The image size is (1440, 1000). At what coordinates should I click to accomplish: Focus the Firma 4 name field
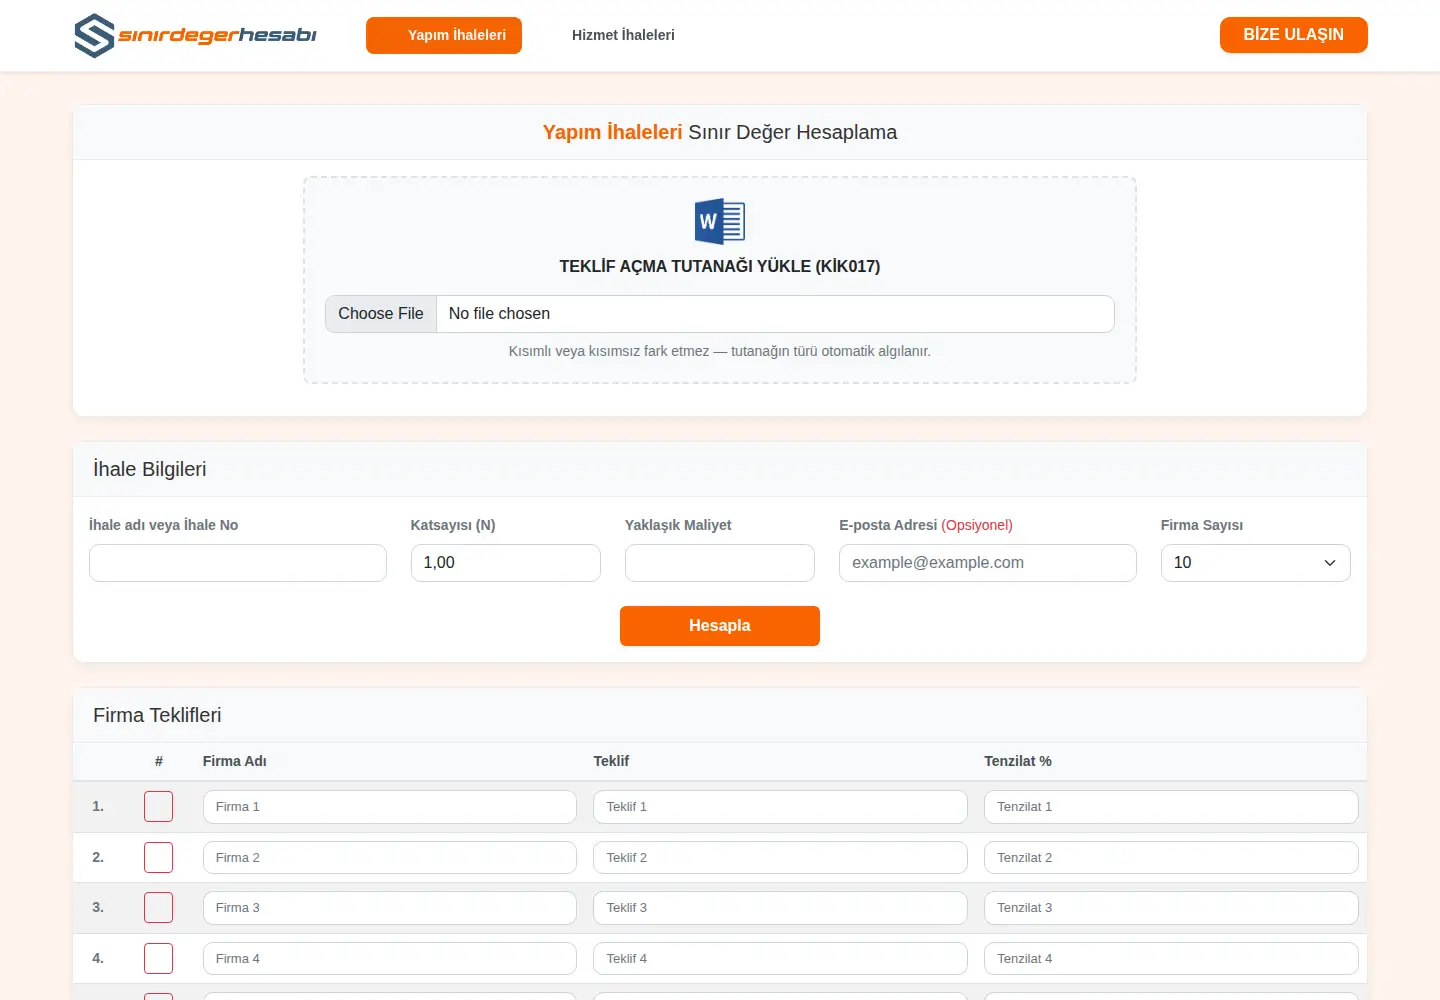[390, 959]
